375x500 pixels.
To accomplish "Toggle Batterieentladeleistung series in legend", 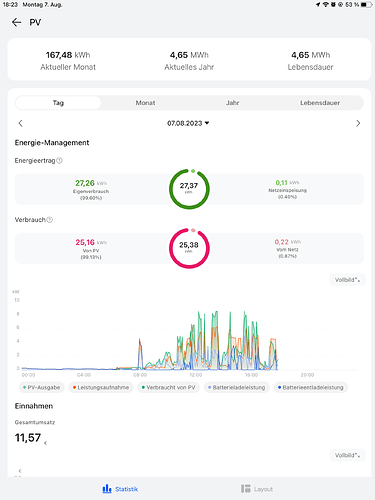I will click(x=311, y=387).
